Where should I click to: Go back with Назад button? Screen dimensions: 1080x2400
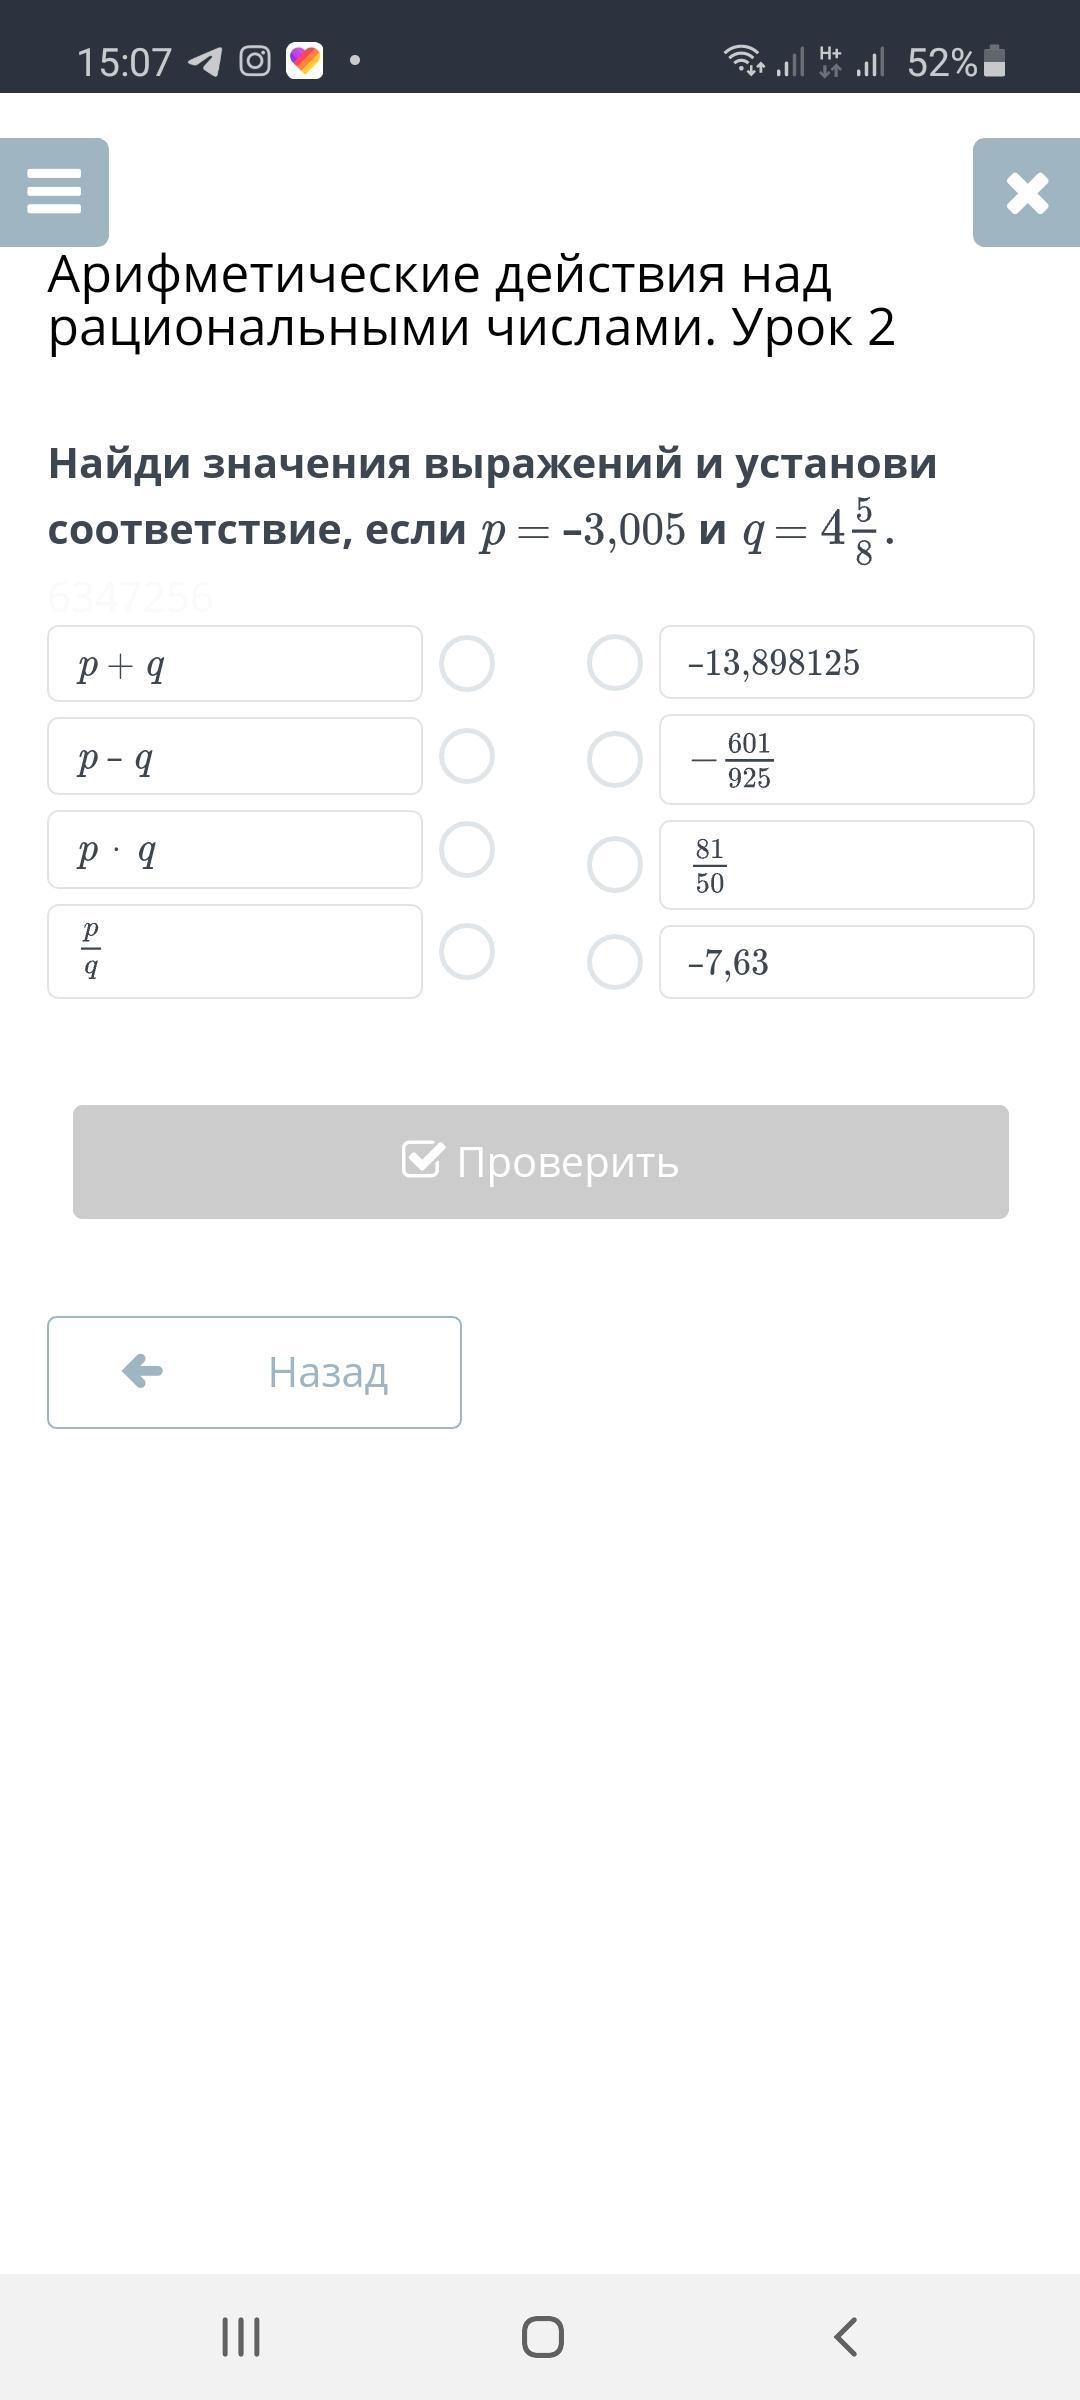254,1372
